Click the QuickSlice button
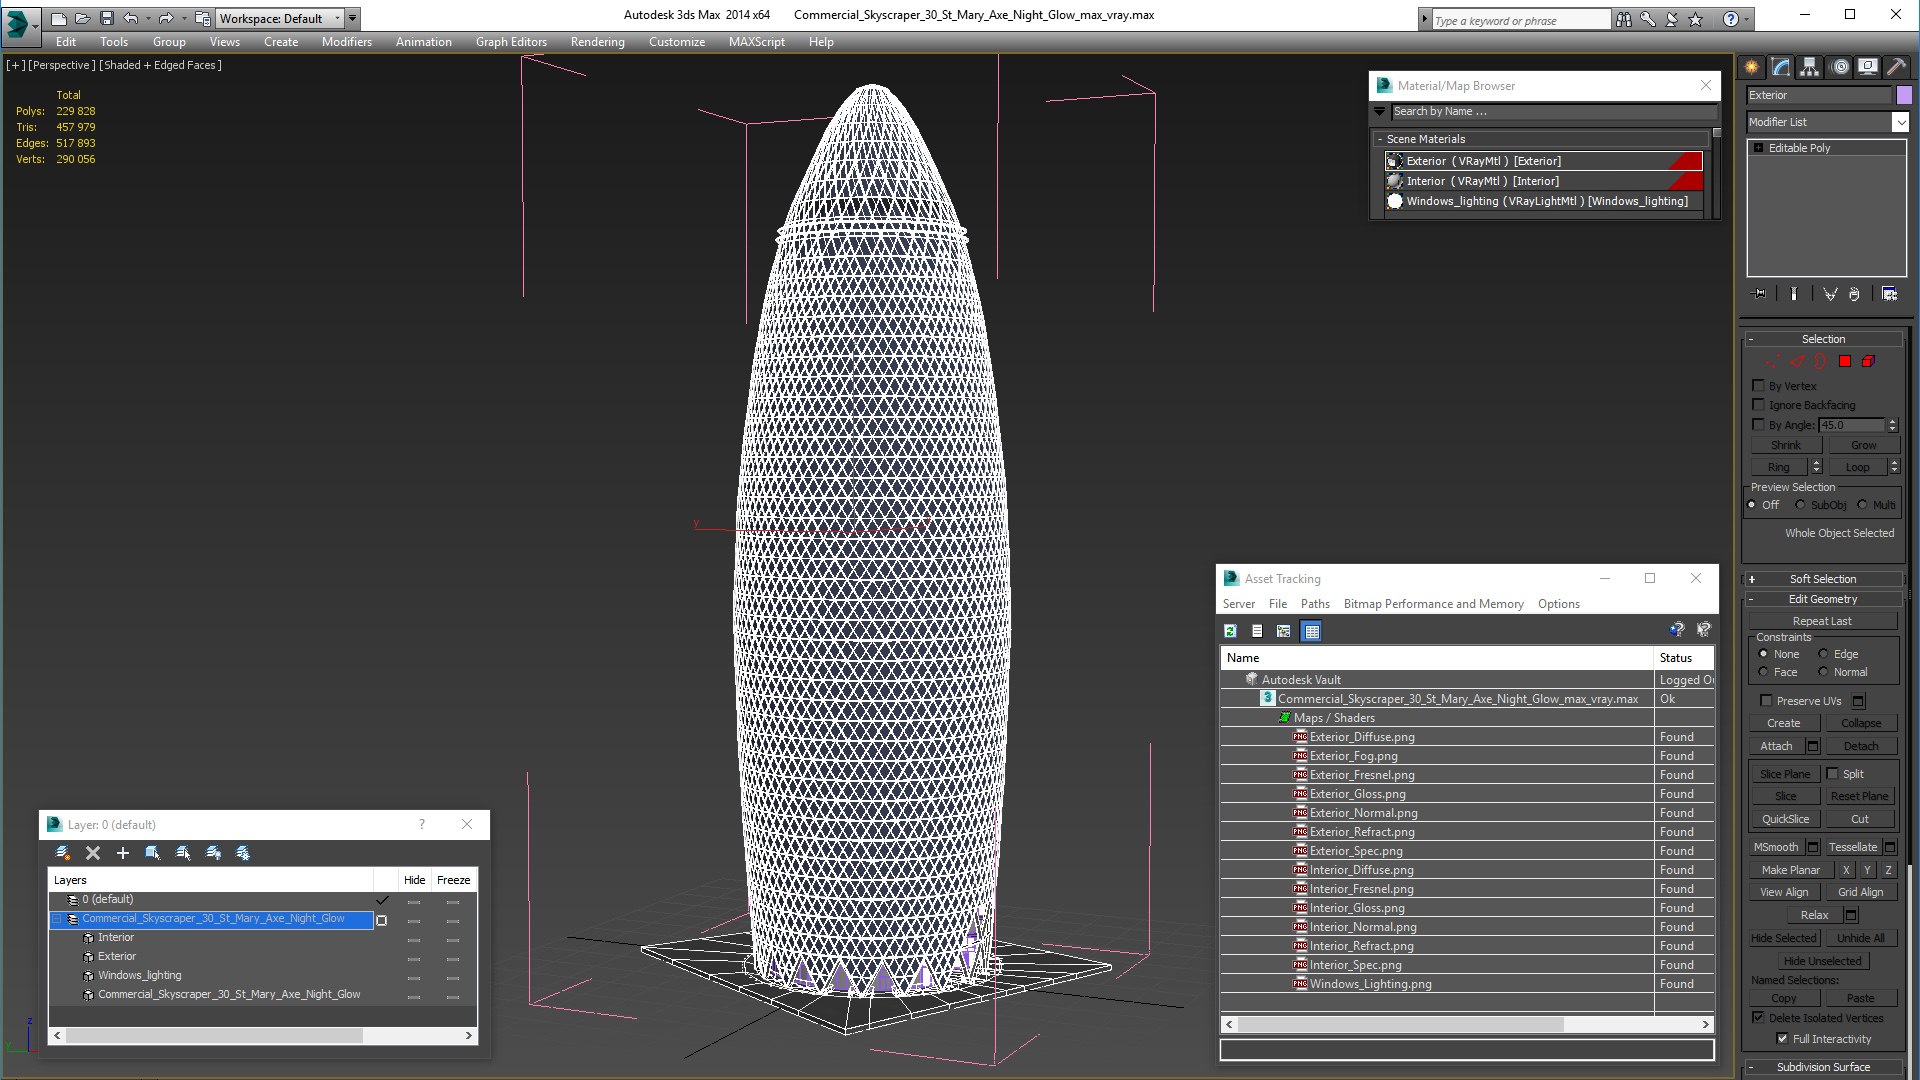The width and height of the screenshot is (1920, 1080). coord(1785,819)
